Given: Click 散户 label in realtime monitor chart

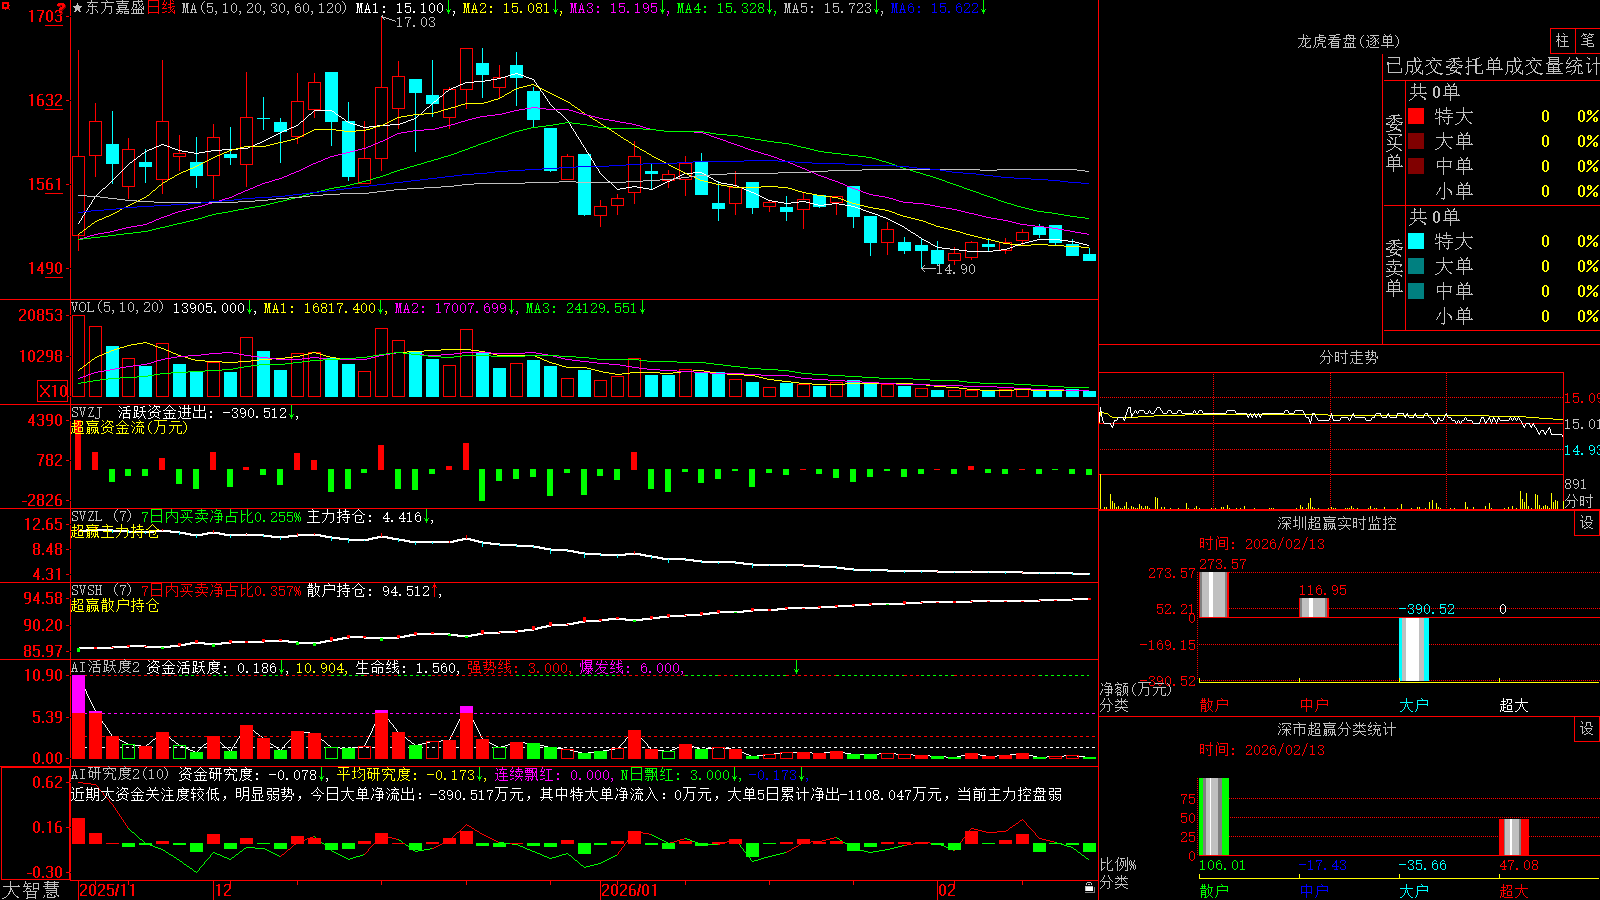Looking at the screenshot, I should click(1214, 705).
